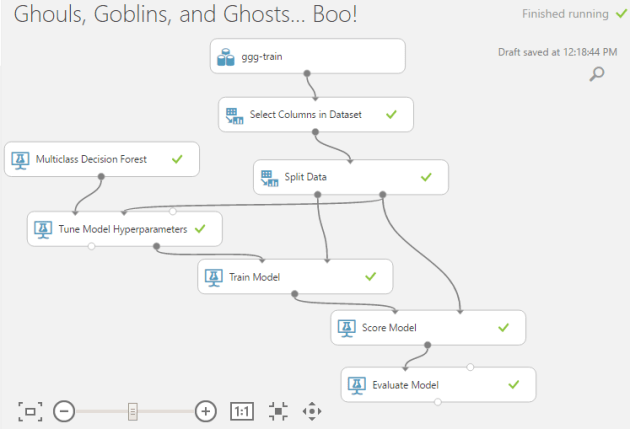Click the zoom out minus button
The image size is (630, 429).
pyautogui.click(x=63, y=411)
